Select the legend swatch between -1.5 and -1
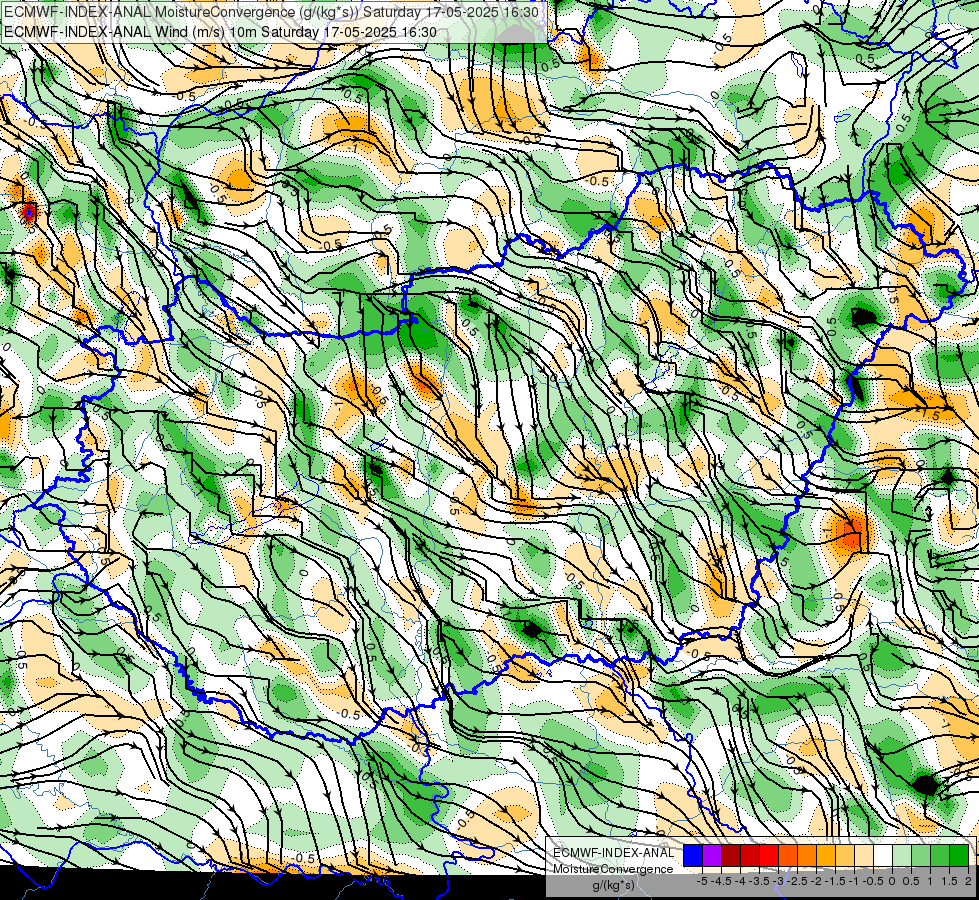This screenshot has height=900, width=979. coord(845,855)
